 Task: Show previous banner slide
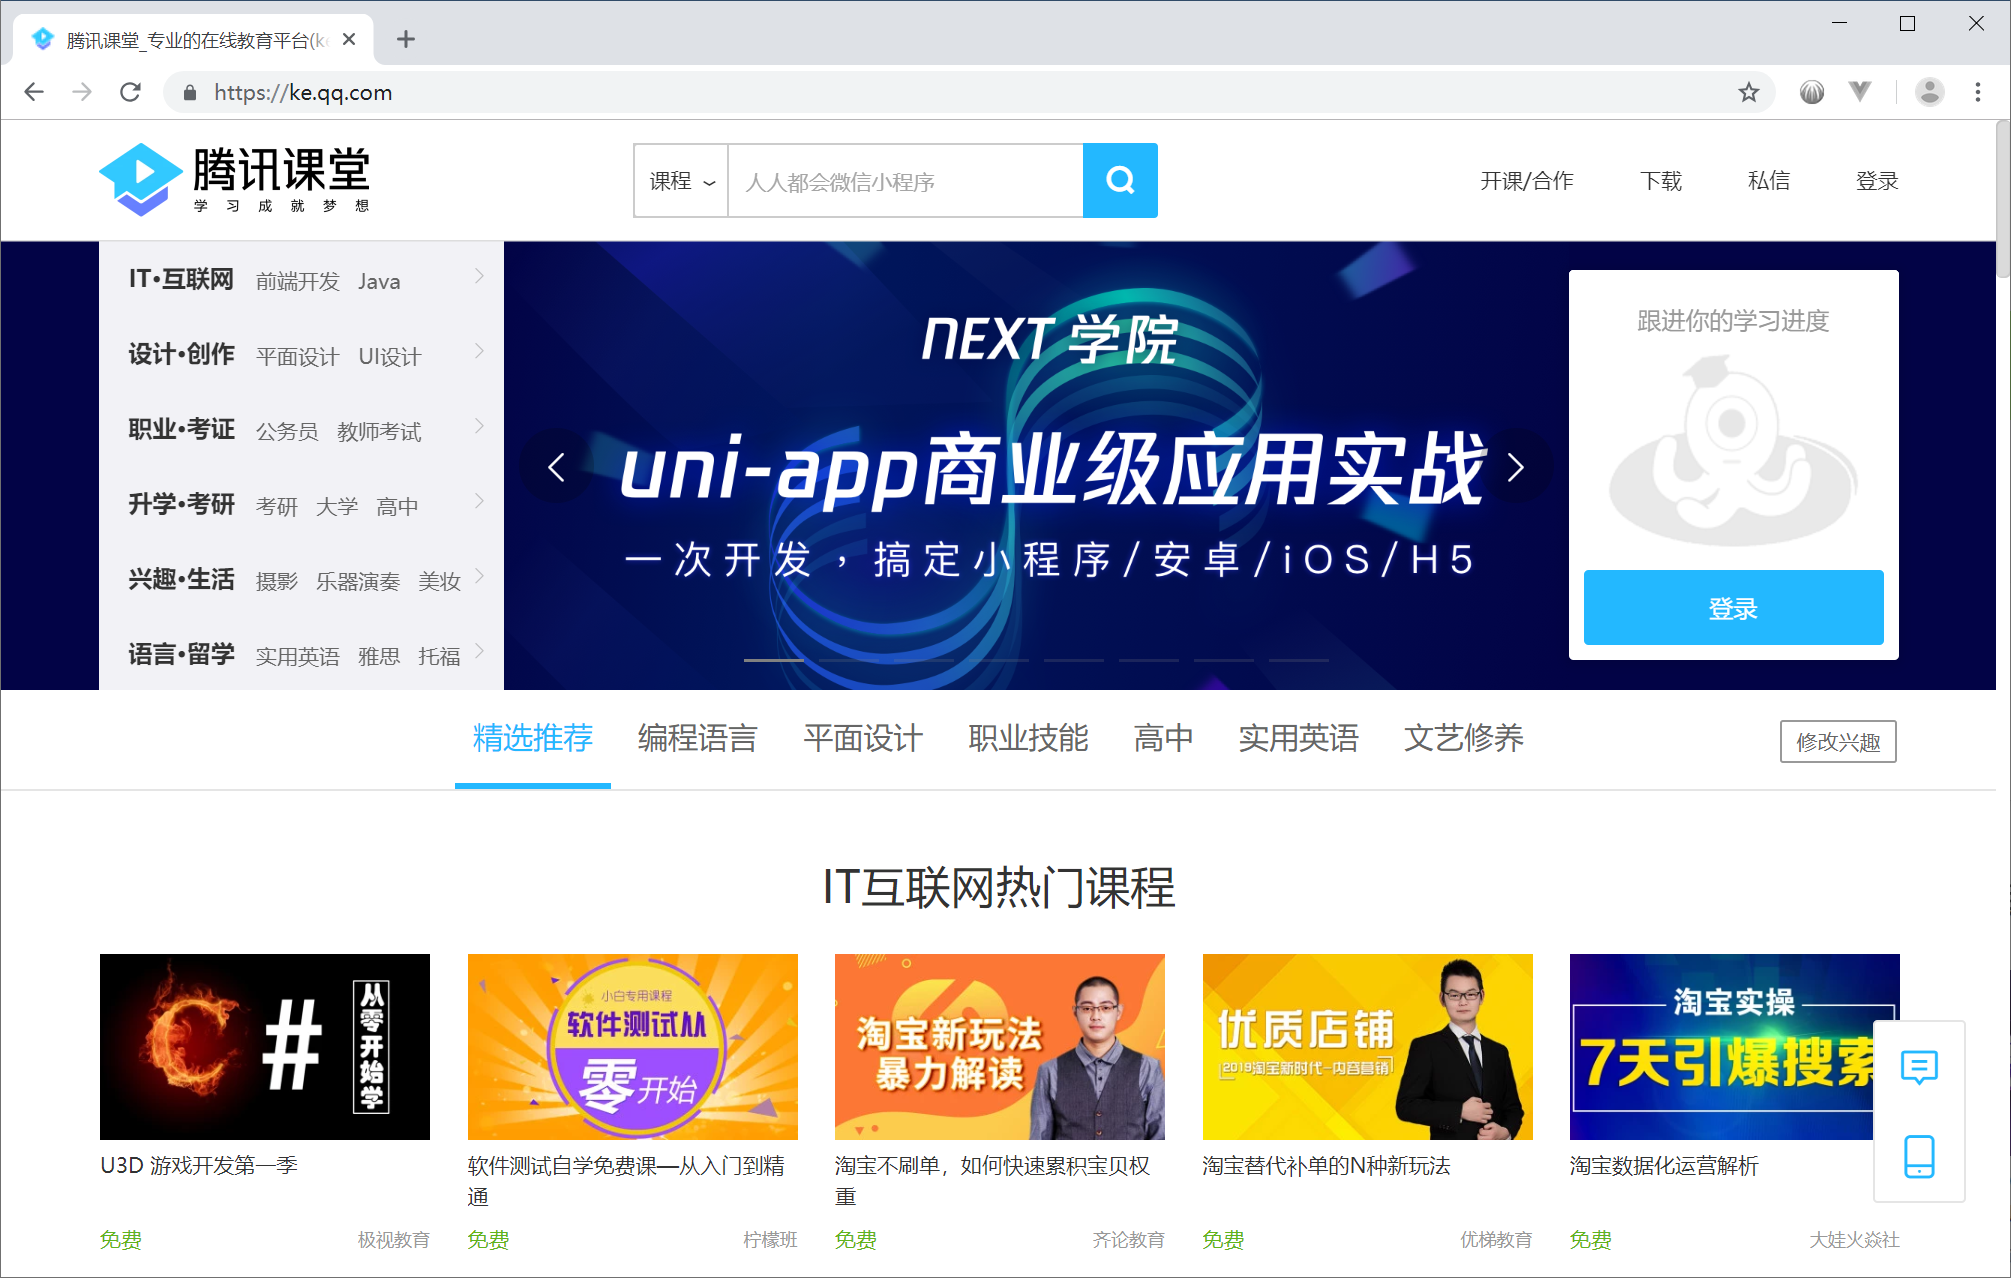pos(557,467)
